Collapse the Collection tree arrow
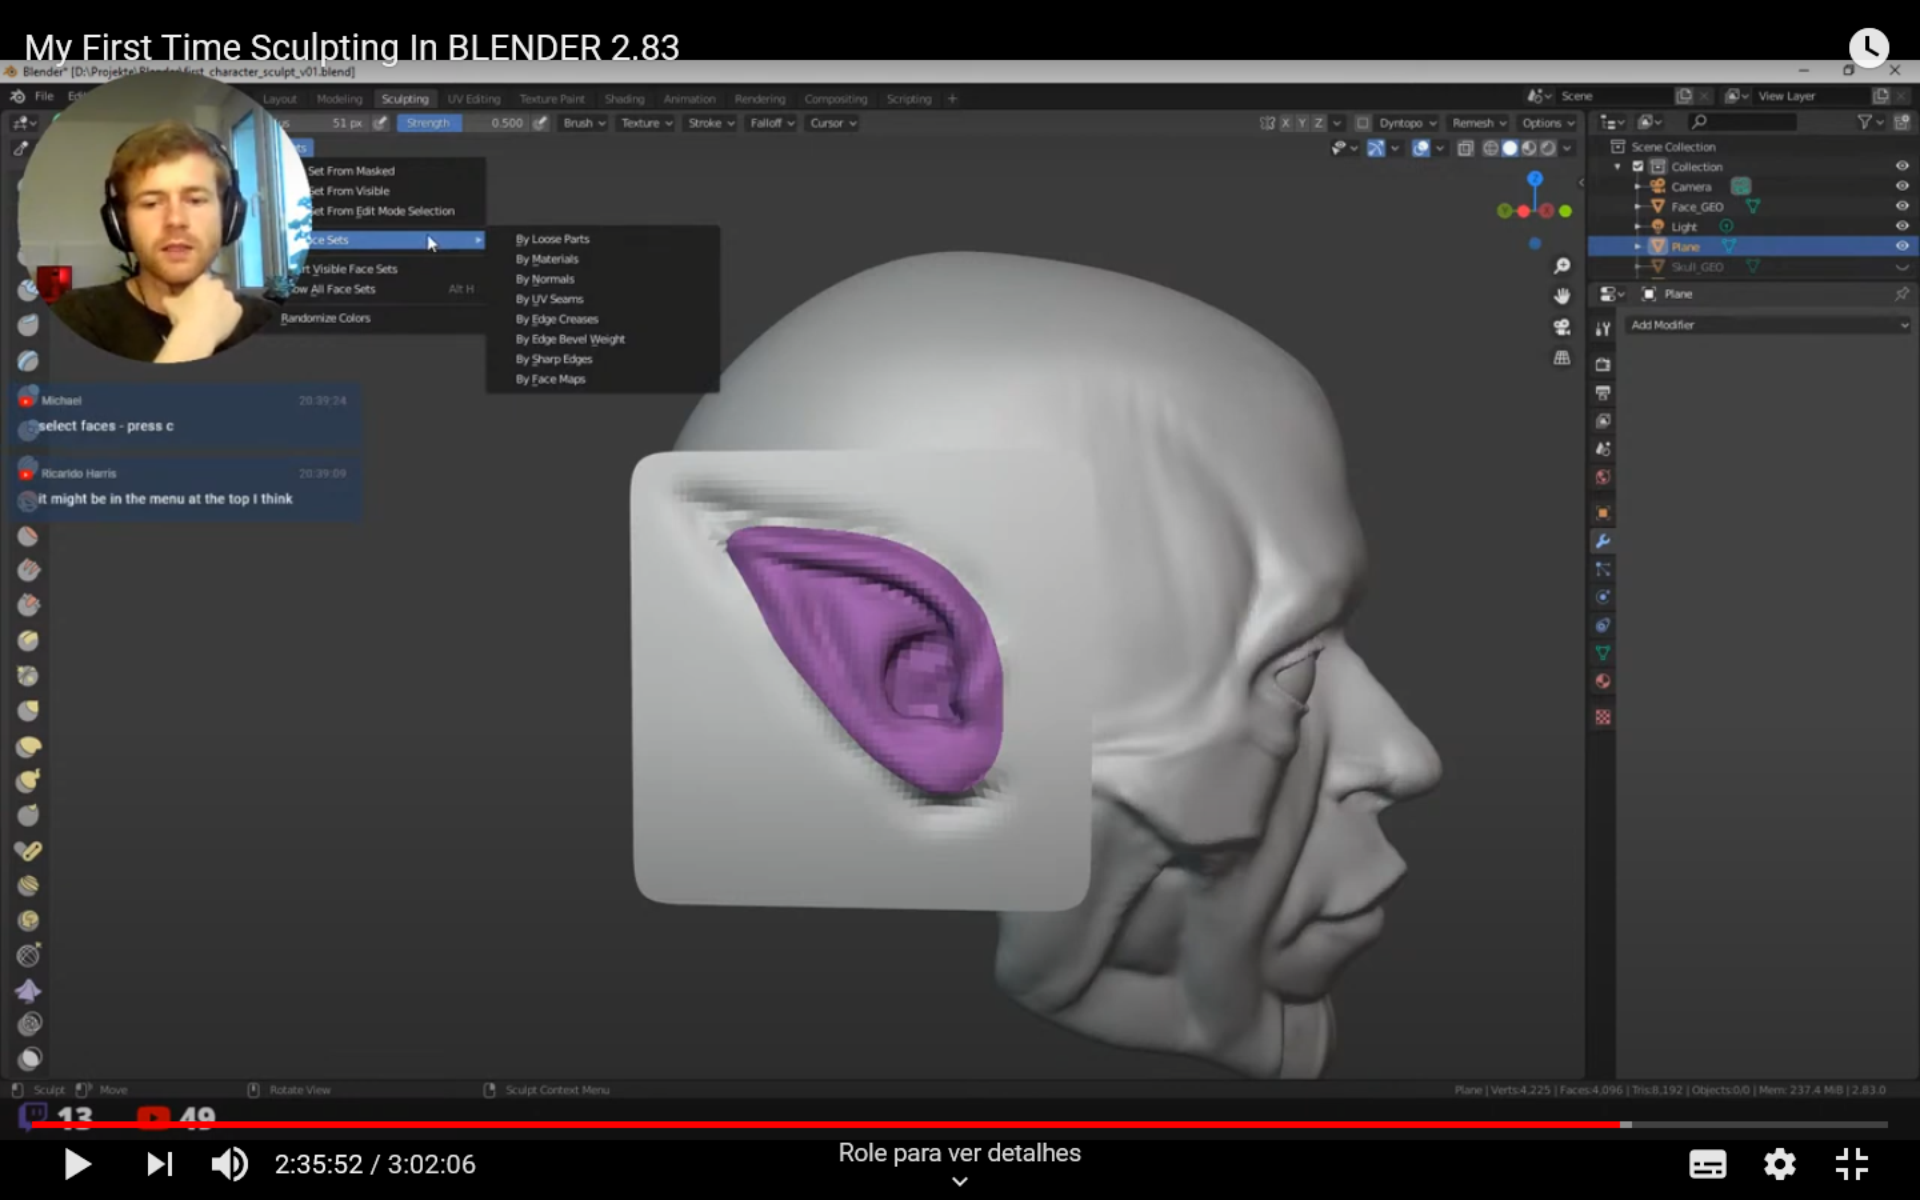This screenshot has width=1920, height=1200. coord(1618,167)
